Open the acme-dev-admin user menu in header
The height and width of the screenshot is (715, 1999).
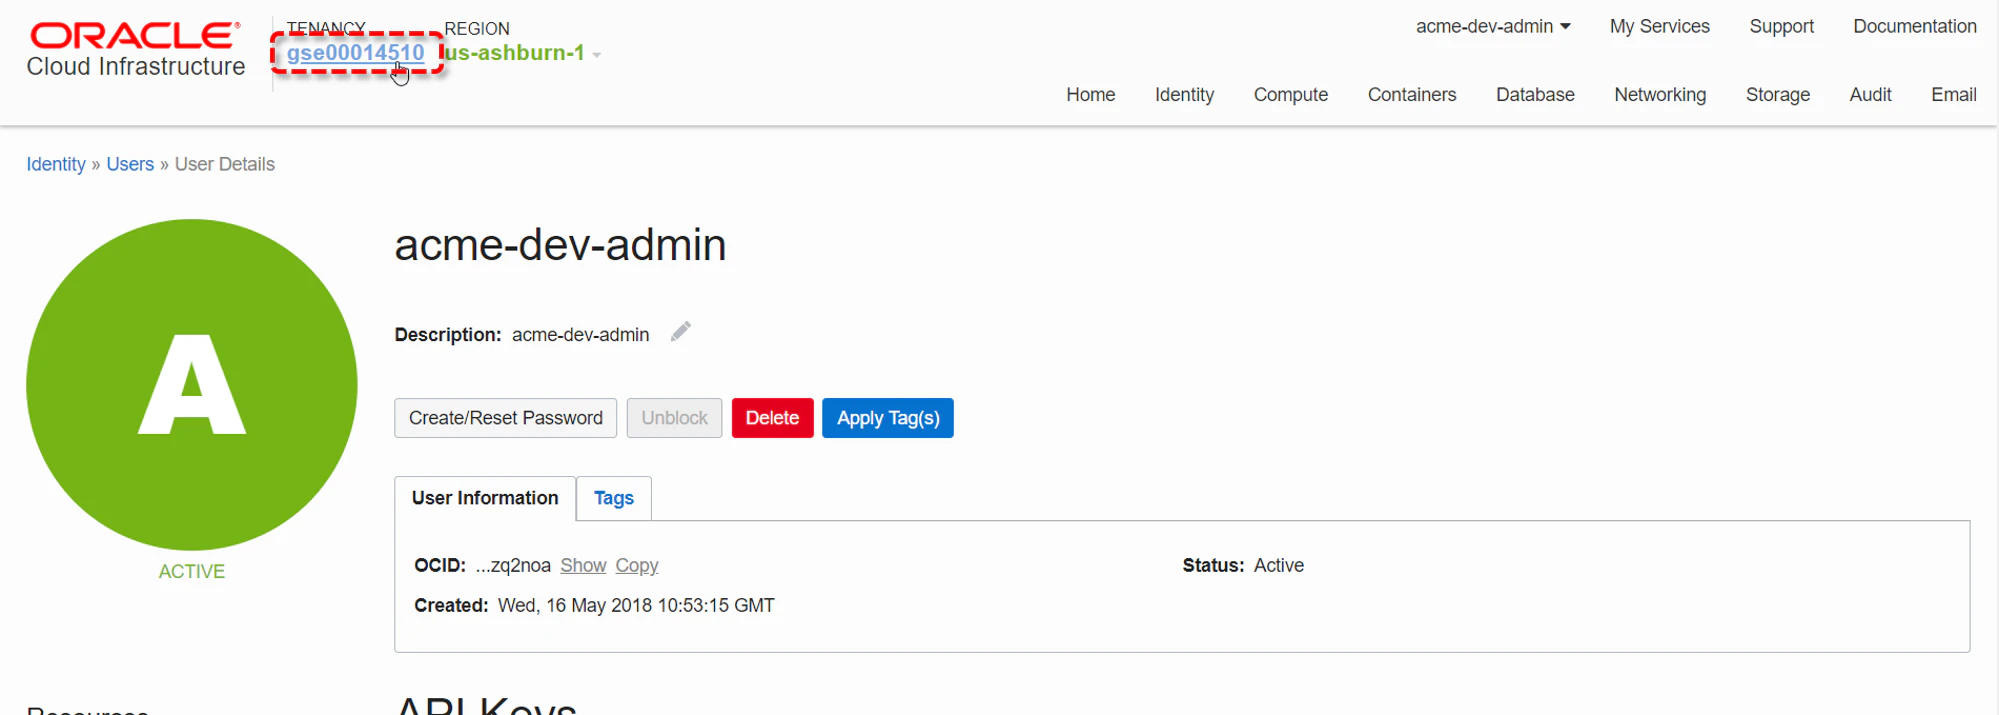coord(1493,27)
